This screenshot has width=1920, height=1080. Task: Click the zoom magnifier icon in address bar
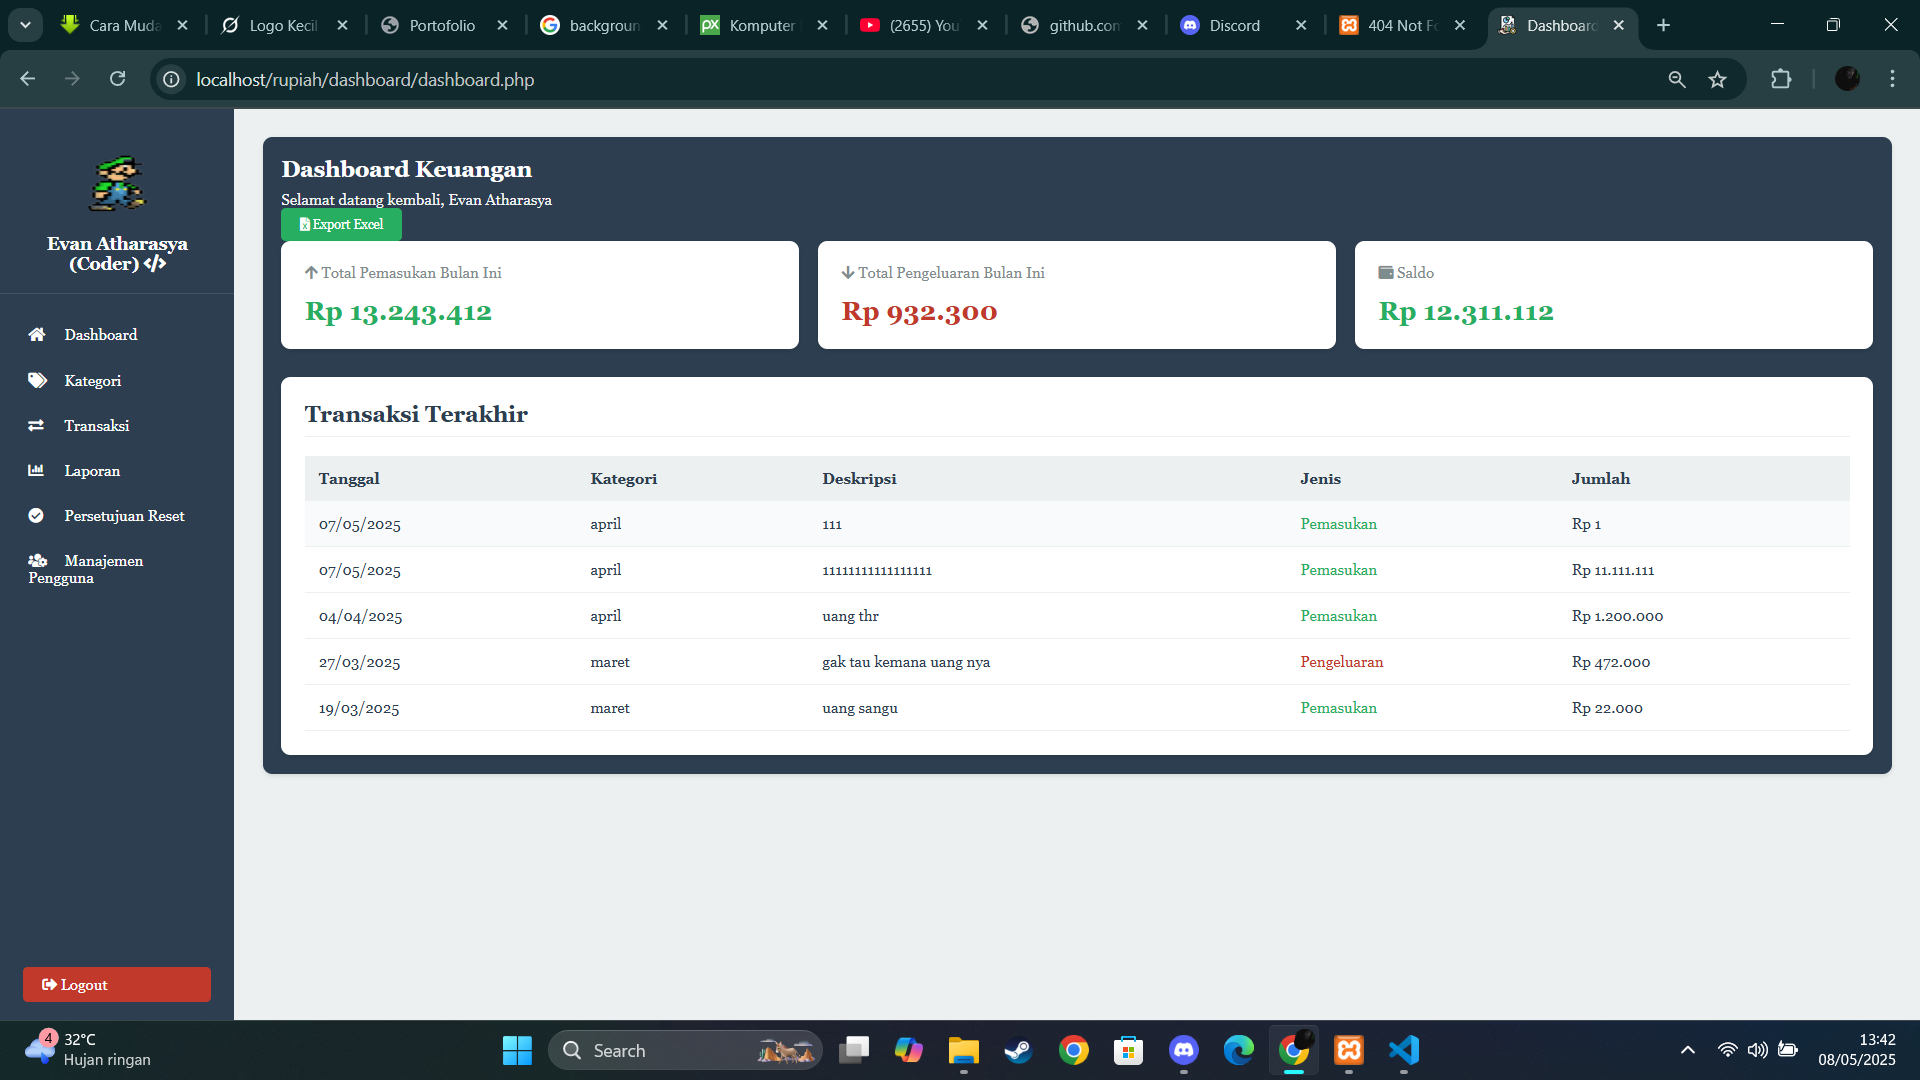point(1677,79)
